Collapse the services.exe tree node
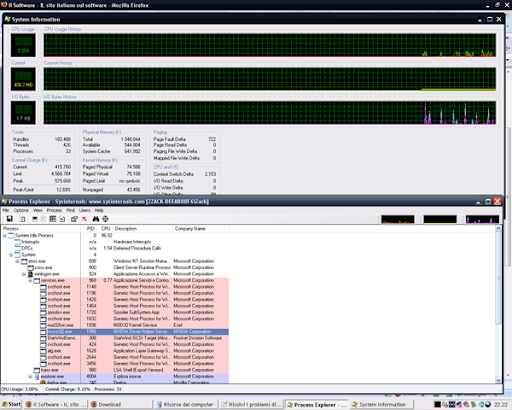Viewport: 512px width, 410px height. pos(30,280)
